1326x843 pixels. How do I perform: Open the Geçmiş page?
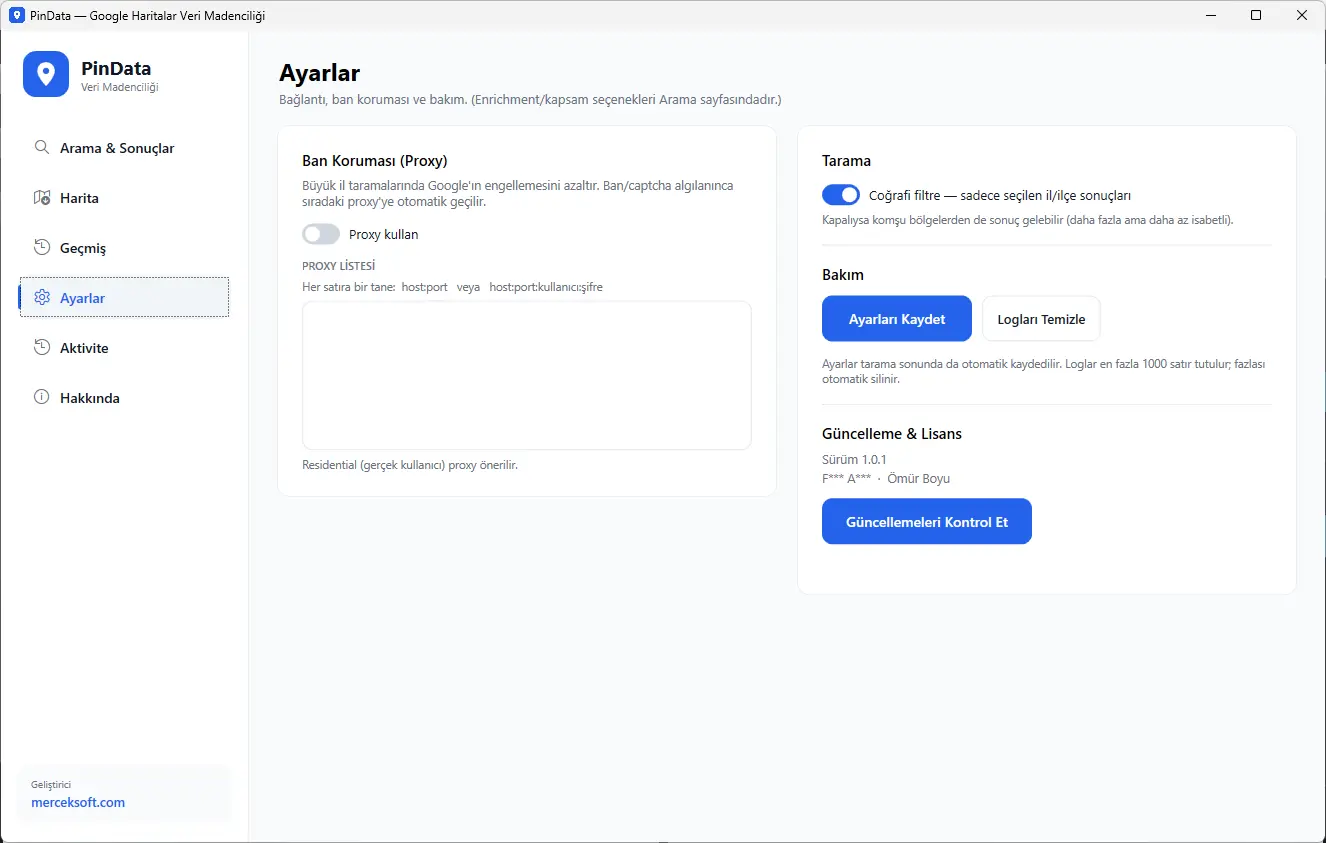click(x=124, y=248)
